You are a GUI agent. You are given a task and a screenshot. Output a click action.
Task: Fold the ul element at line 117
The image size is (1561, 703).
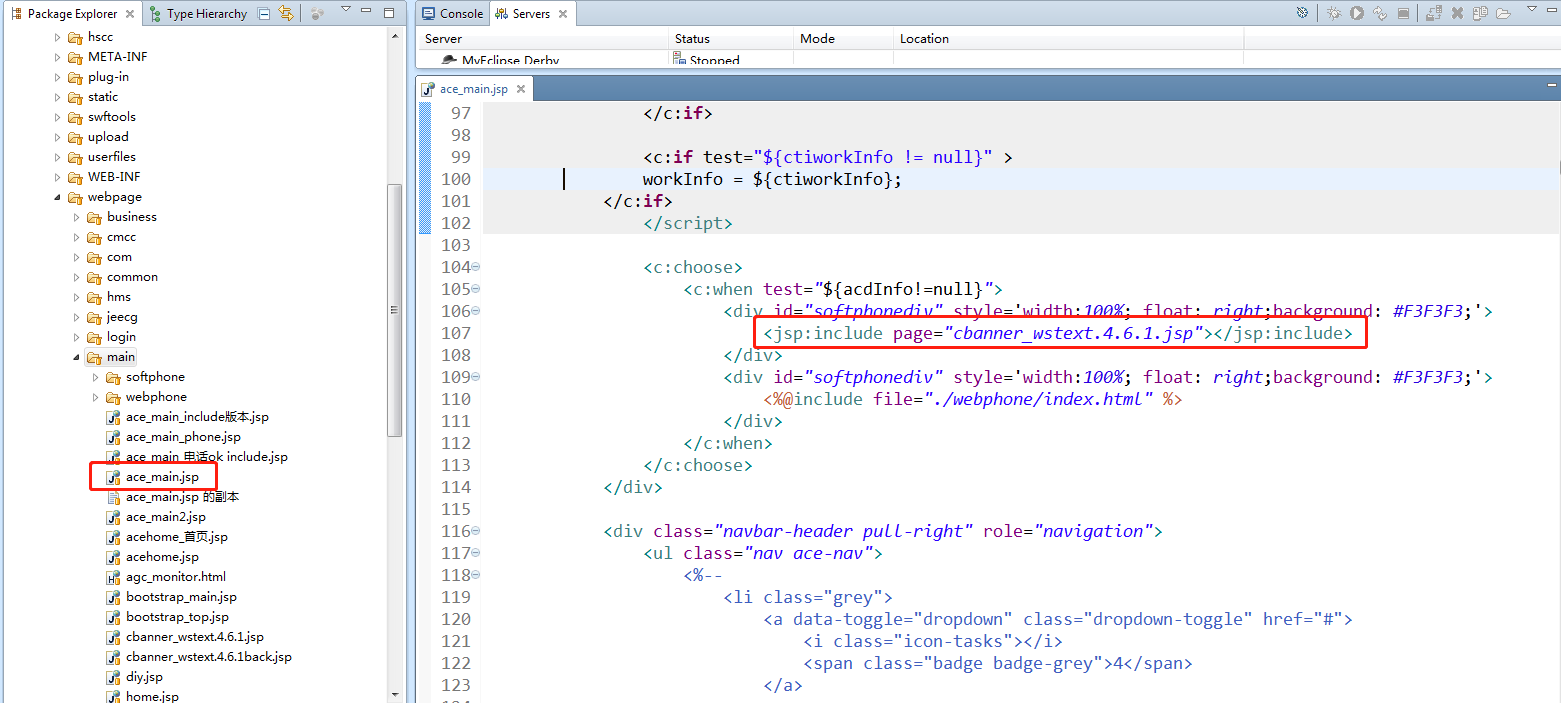pyautogui.click(x=475, y=553)
